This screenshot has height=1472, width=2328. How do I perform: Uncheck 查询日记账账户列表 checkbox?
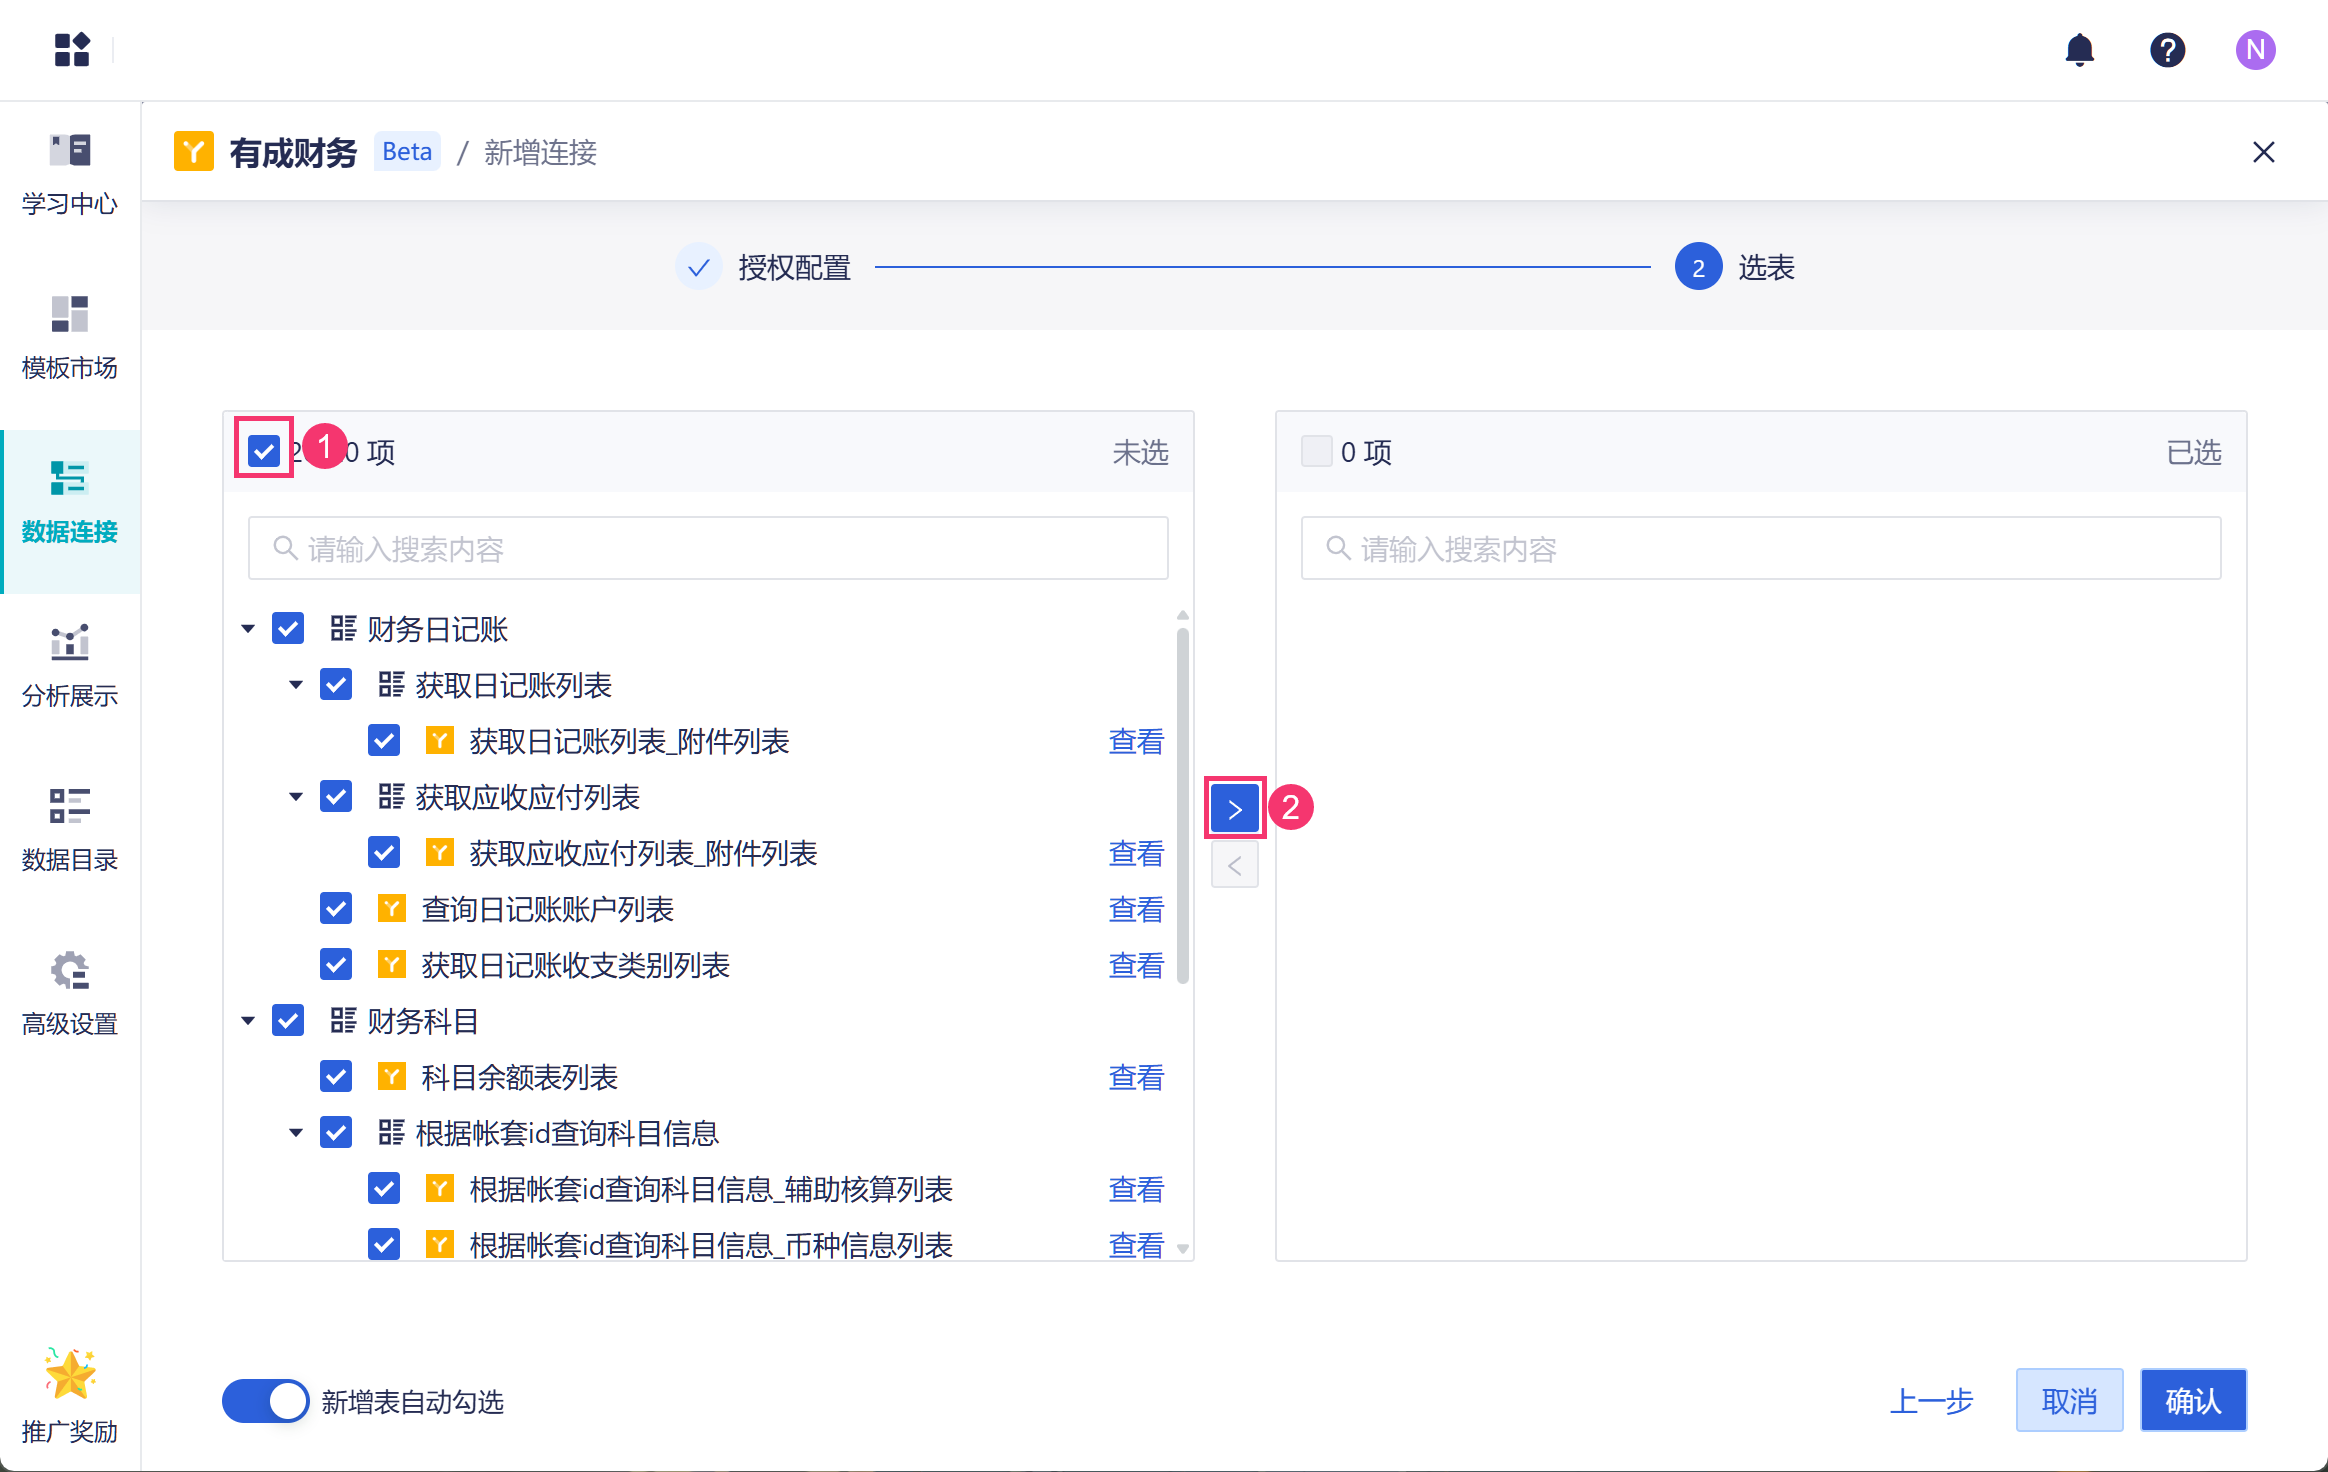(336, 909)
